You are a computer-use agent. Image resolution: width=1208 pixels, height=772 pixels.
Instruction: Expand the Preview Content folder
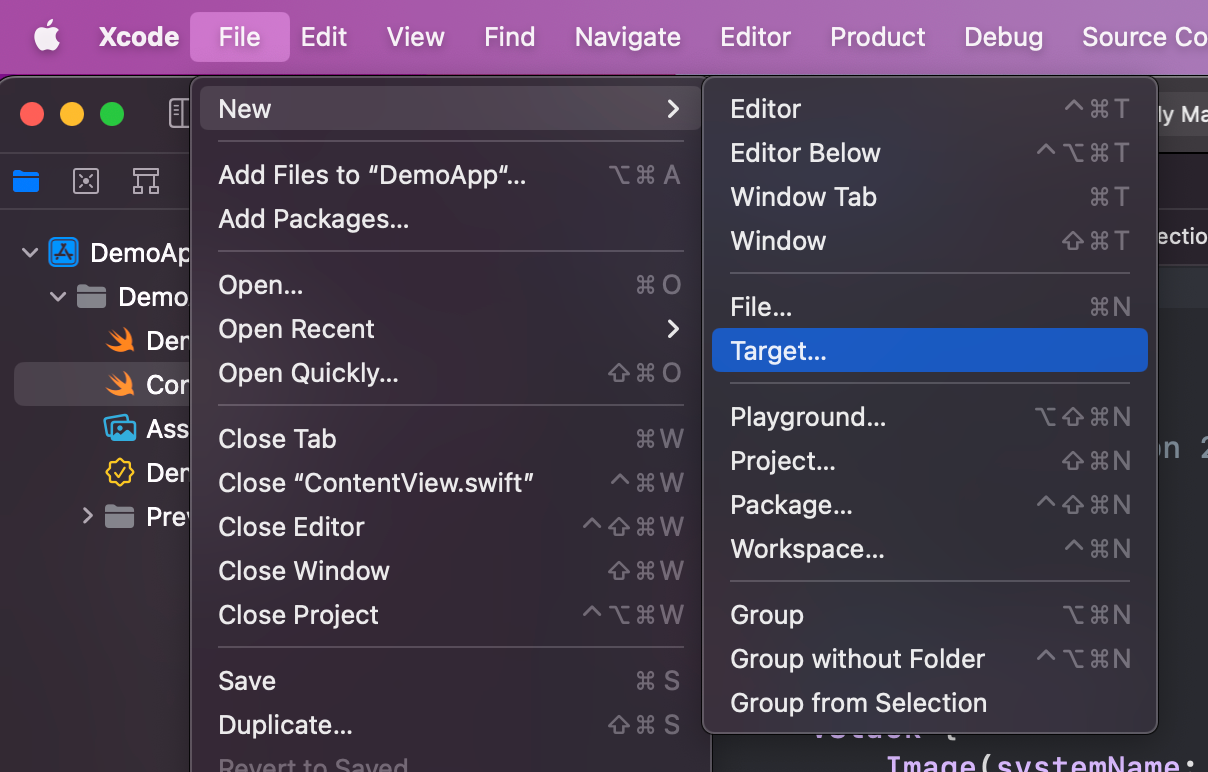(x=85, y=516)
